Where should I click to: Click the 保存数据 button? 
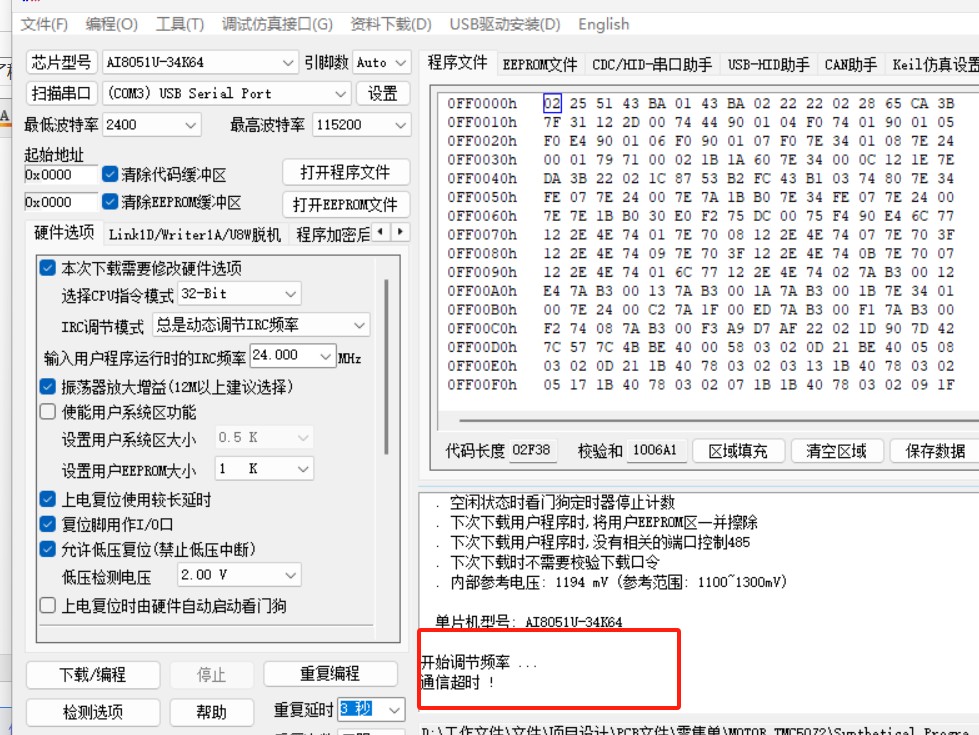[935, 451]
